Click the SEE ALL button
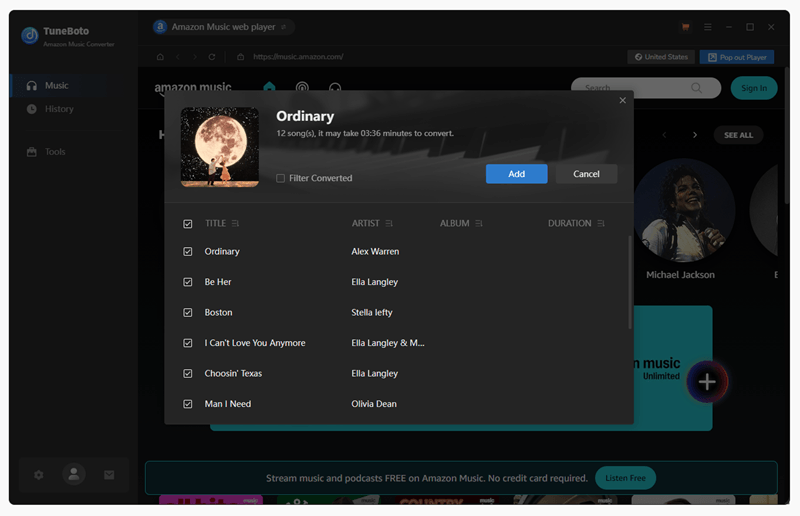 pos(738,135)
